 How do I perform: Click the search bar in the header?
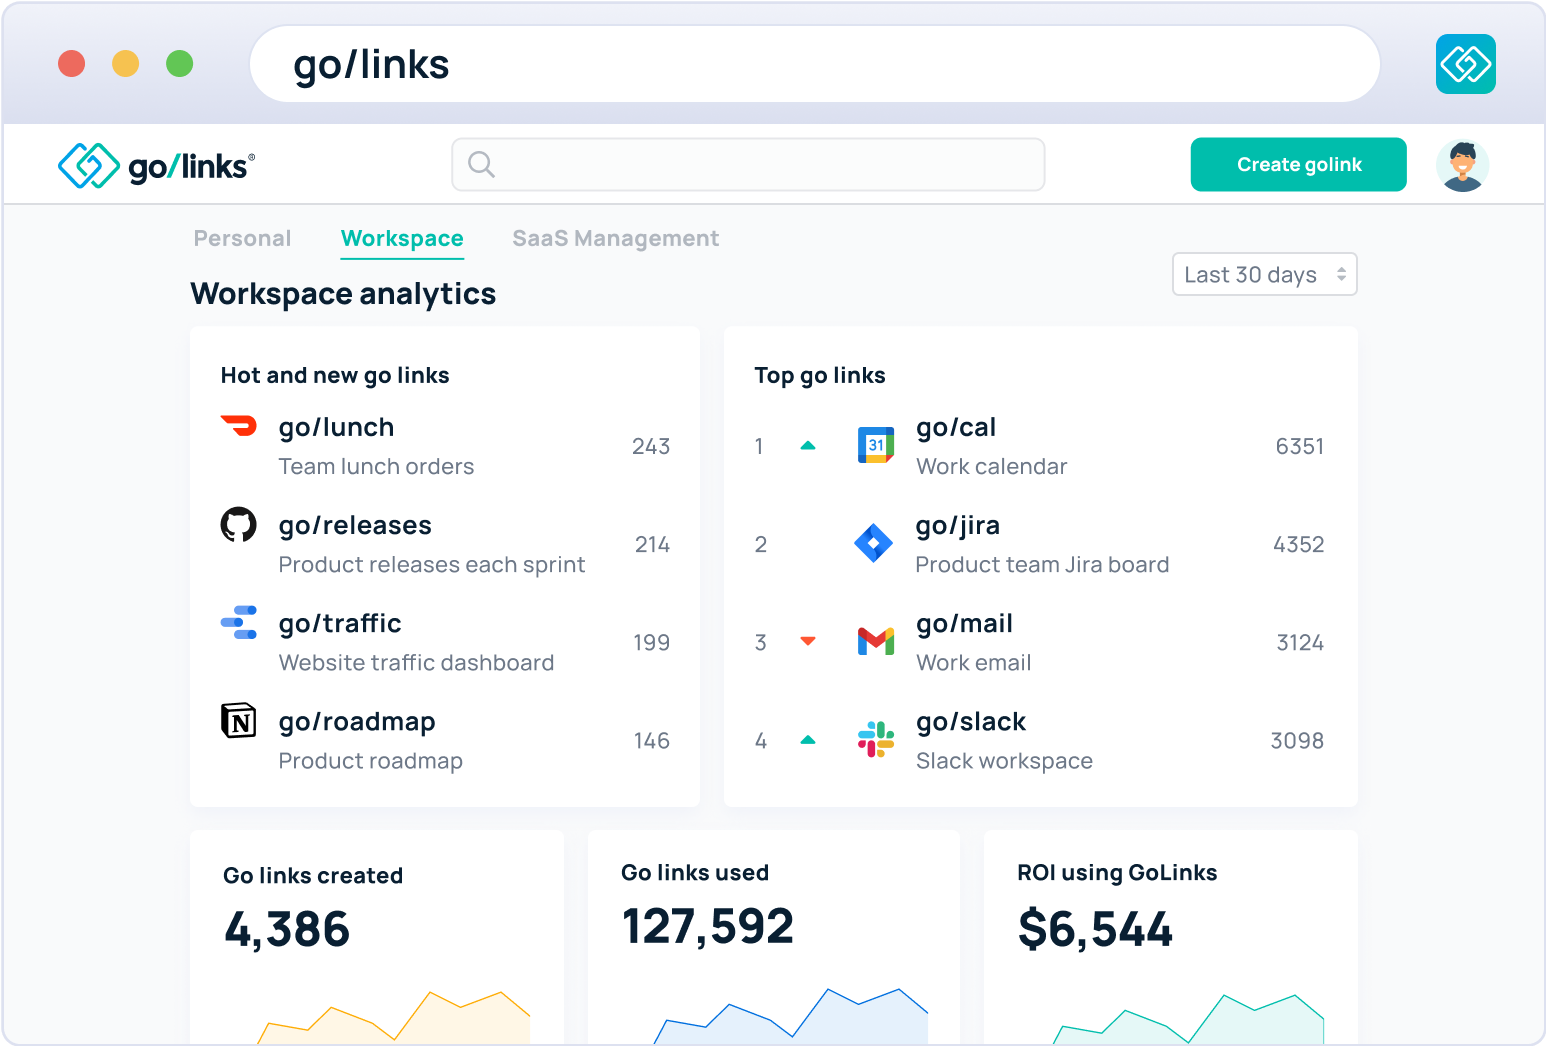click(748, 164)
